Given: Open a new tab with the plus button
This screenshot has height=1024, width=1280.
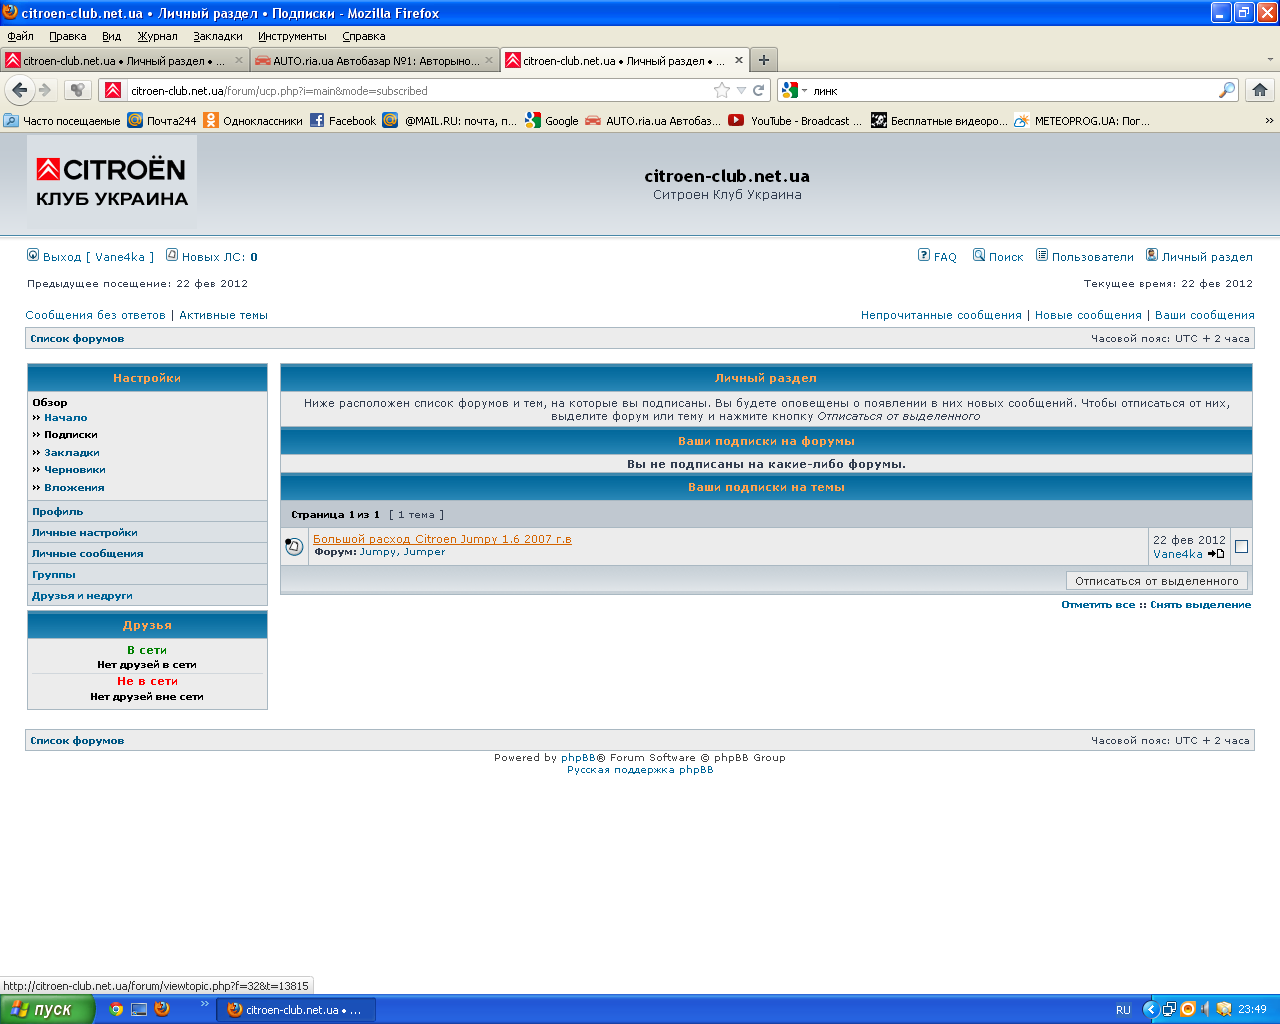Looking at the screenshot, I should click(764, 60).
